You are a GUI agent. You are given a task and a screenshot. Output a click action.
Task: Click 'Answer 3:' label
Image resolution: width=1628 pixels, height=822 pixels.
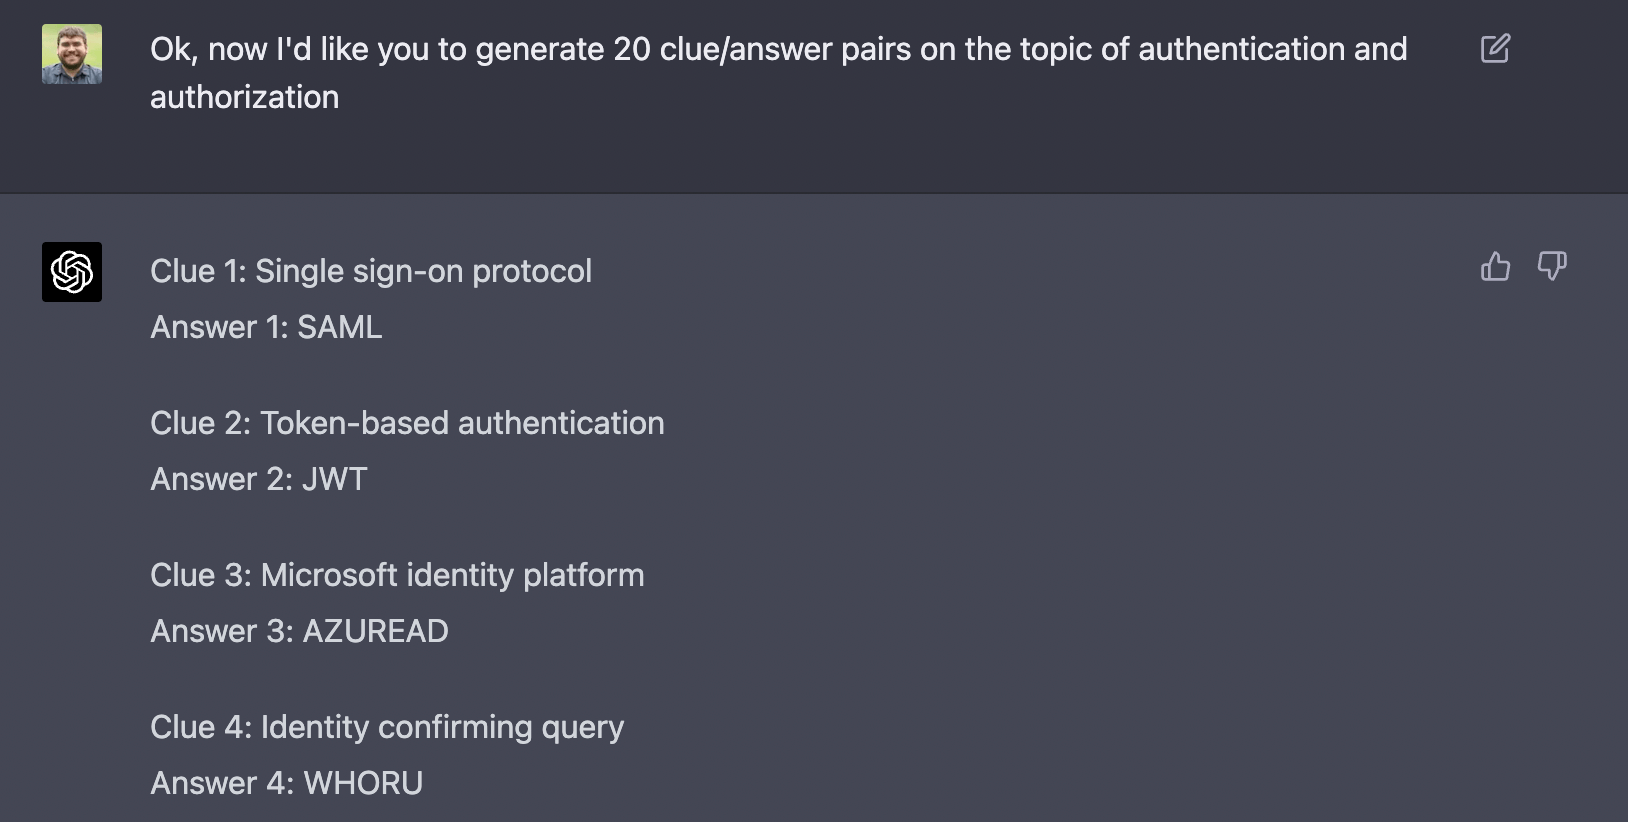pyautogui.click(x=222, y=631)
